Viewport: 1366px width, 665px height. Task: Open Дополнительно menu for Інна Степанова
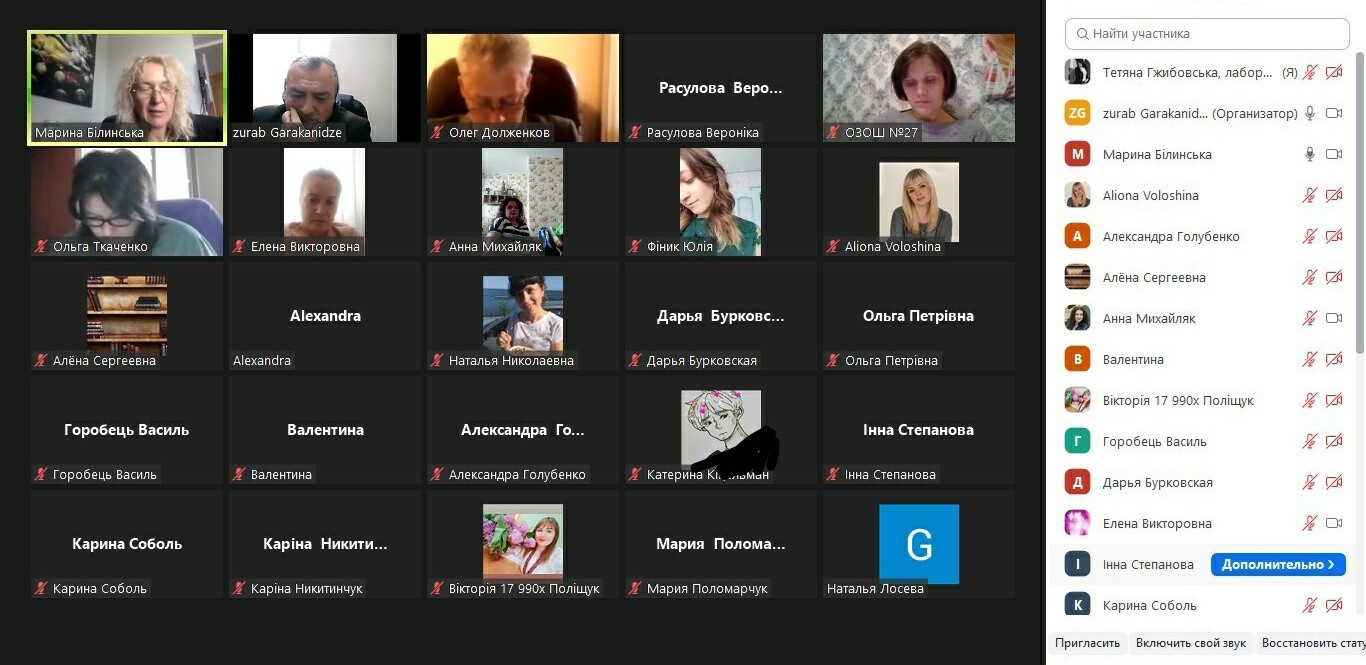1278,564
